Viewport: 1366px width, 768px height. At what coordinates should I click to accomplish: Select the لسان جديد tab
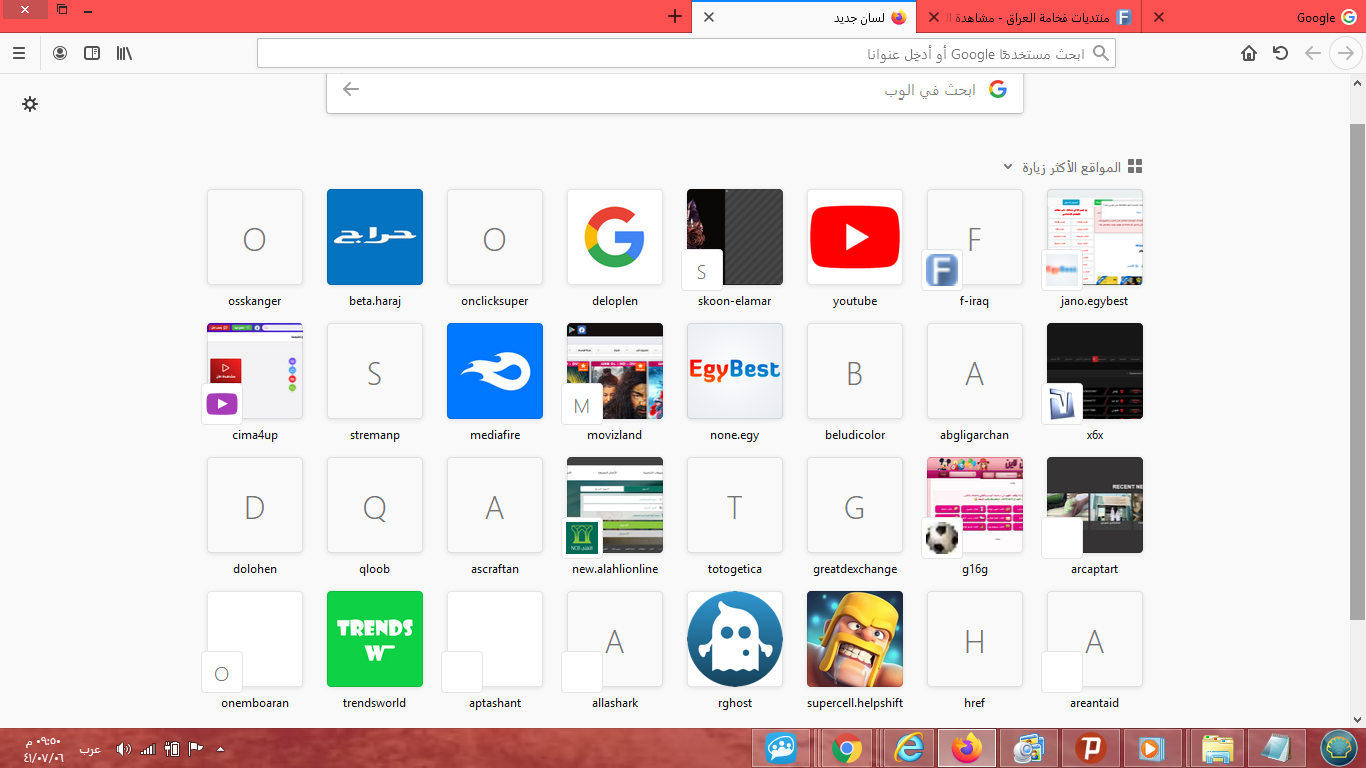point(805,17)
